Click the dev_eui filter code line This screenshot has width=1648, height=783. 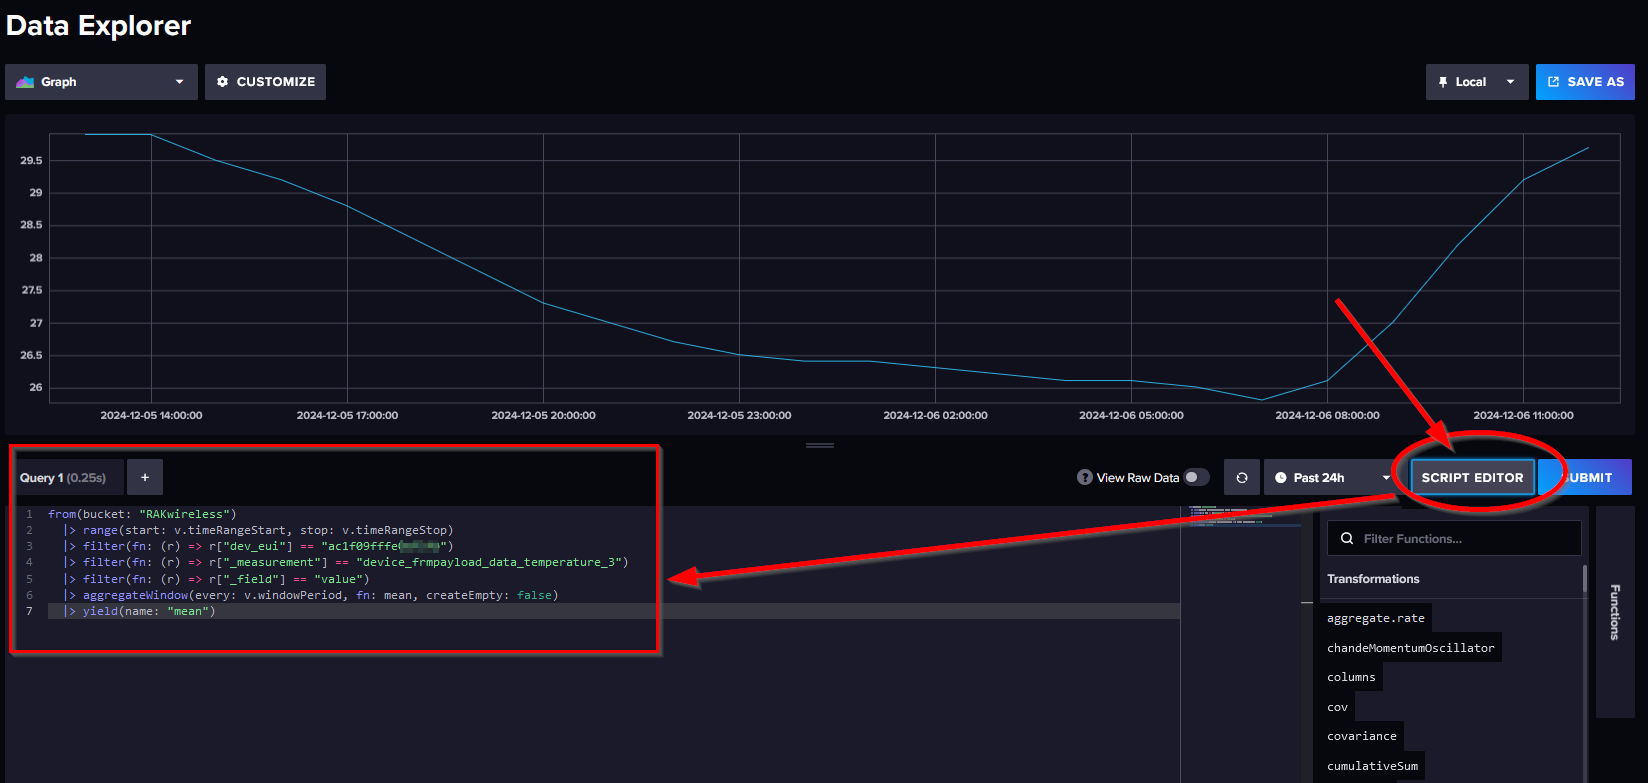coord(258,546)
